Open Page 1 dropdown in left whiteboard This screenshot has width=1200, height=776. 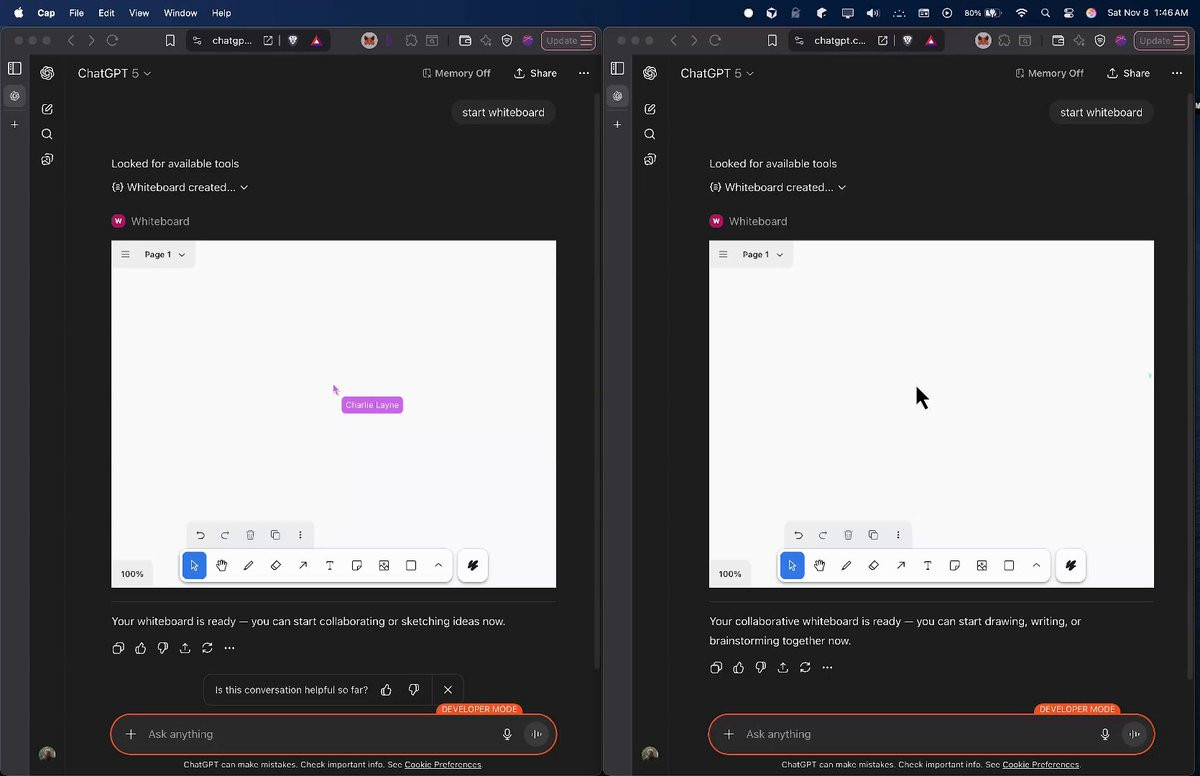[x=164, y=255]
